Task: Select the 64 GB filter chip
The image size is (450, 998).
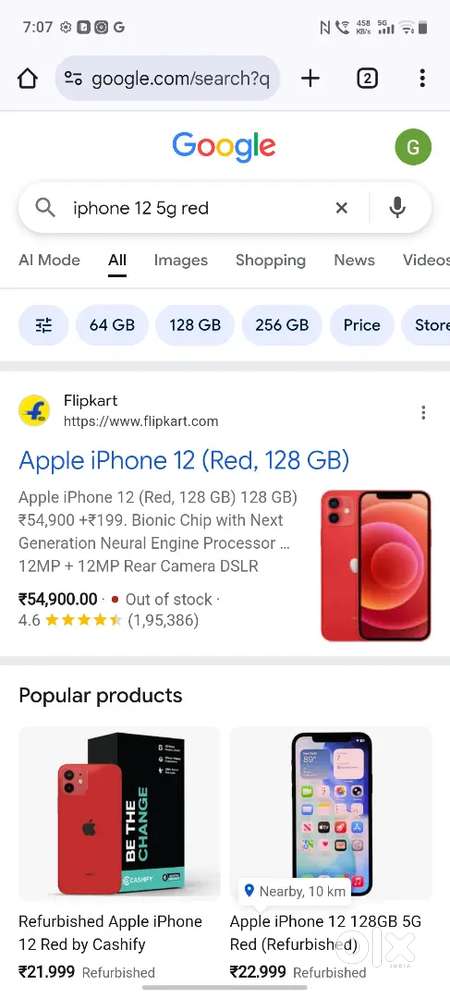Action: 112,325
